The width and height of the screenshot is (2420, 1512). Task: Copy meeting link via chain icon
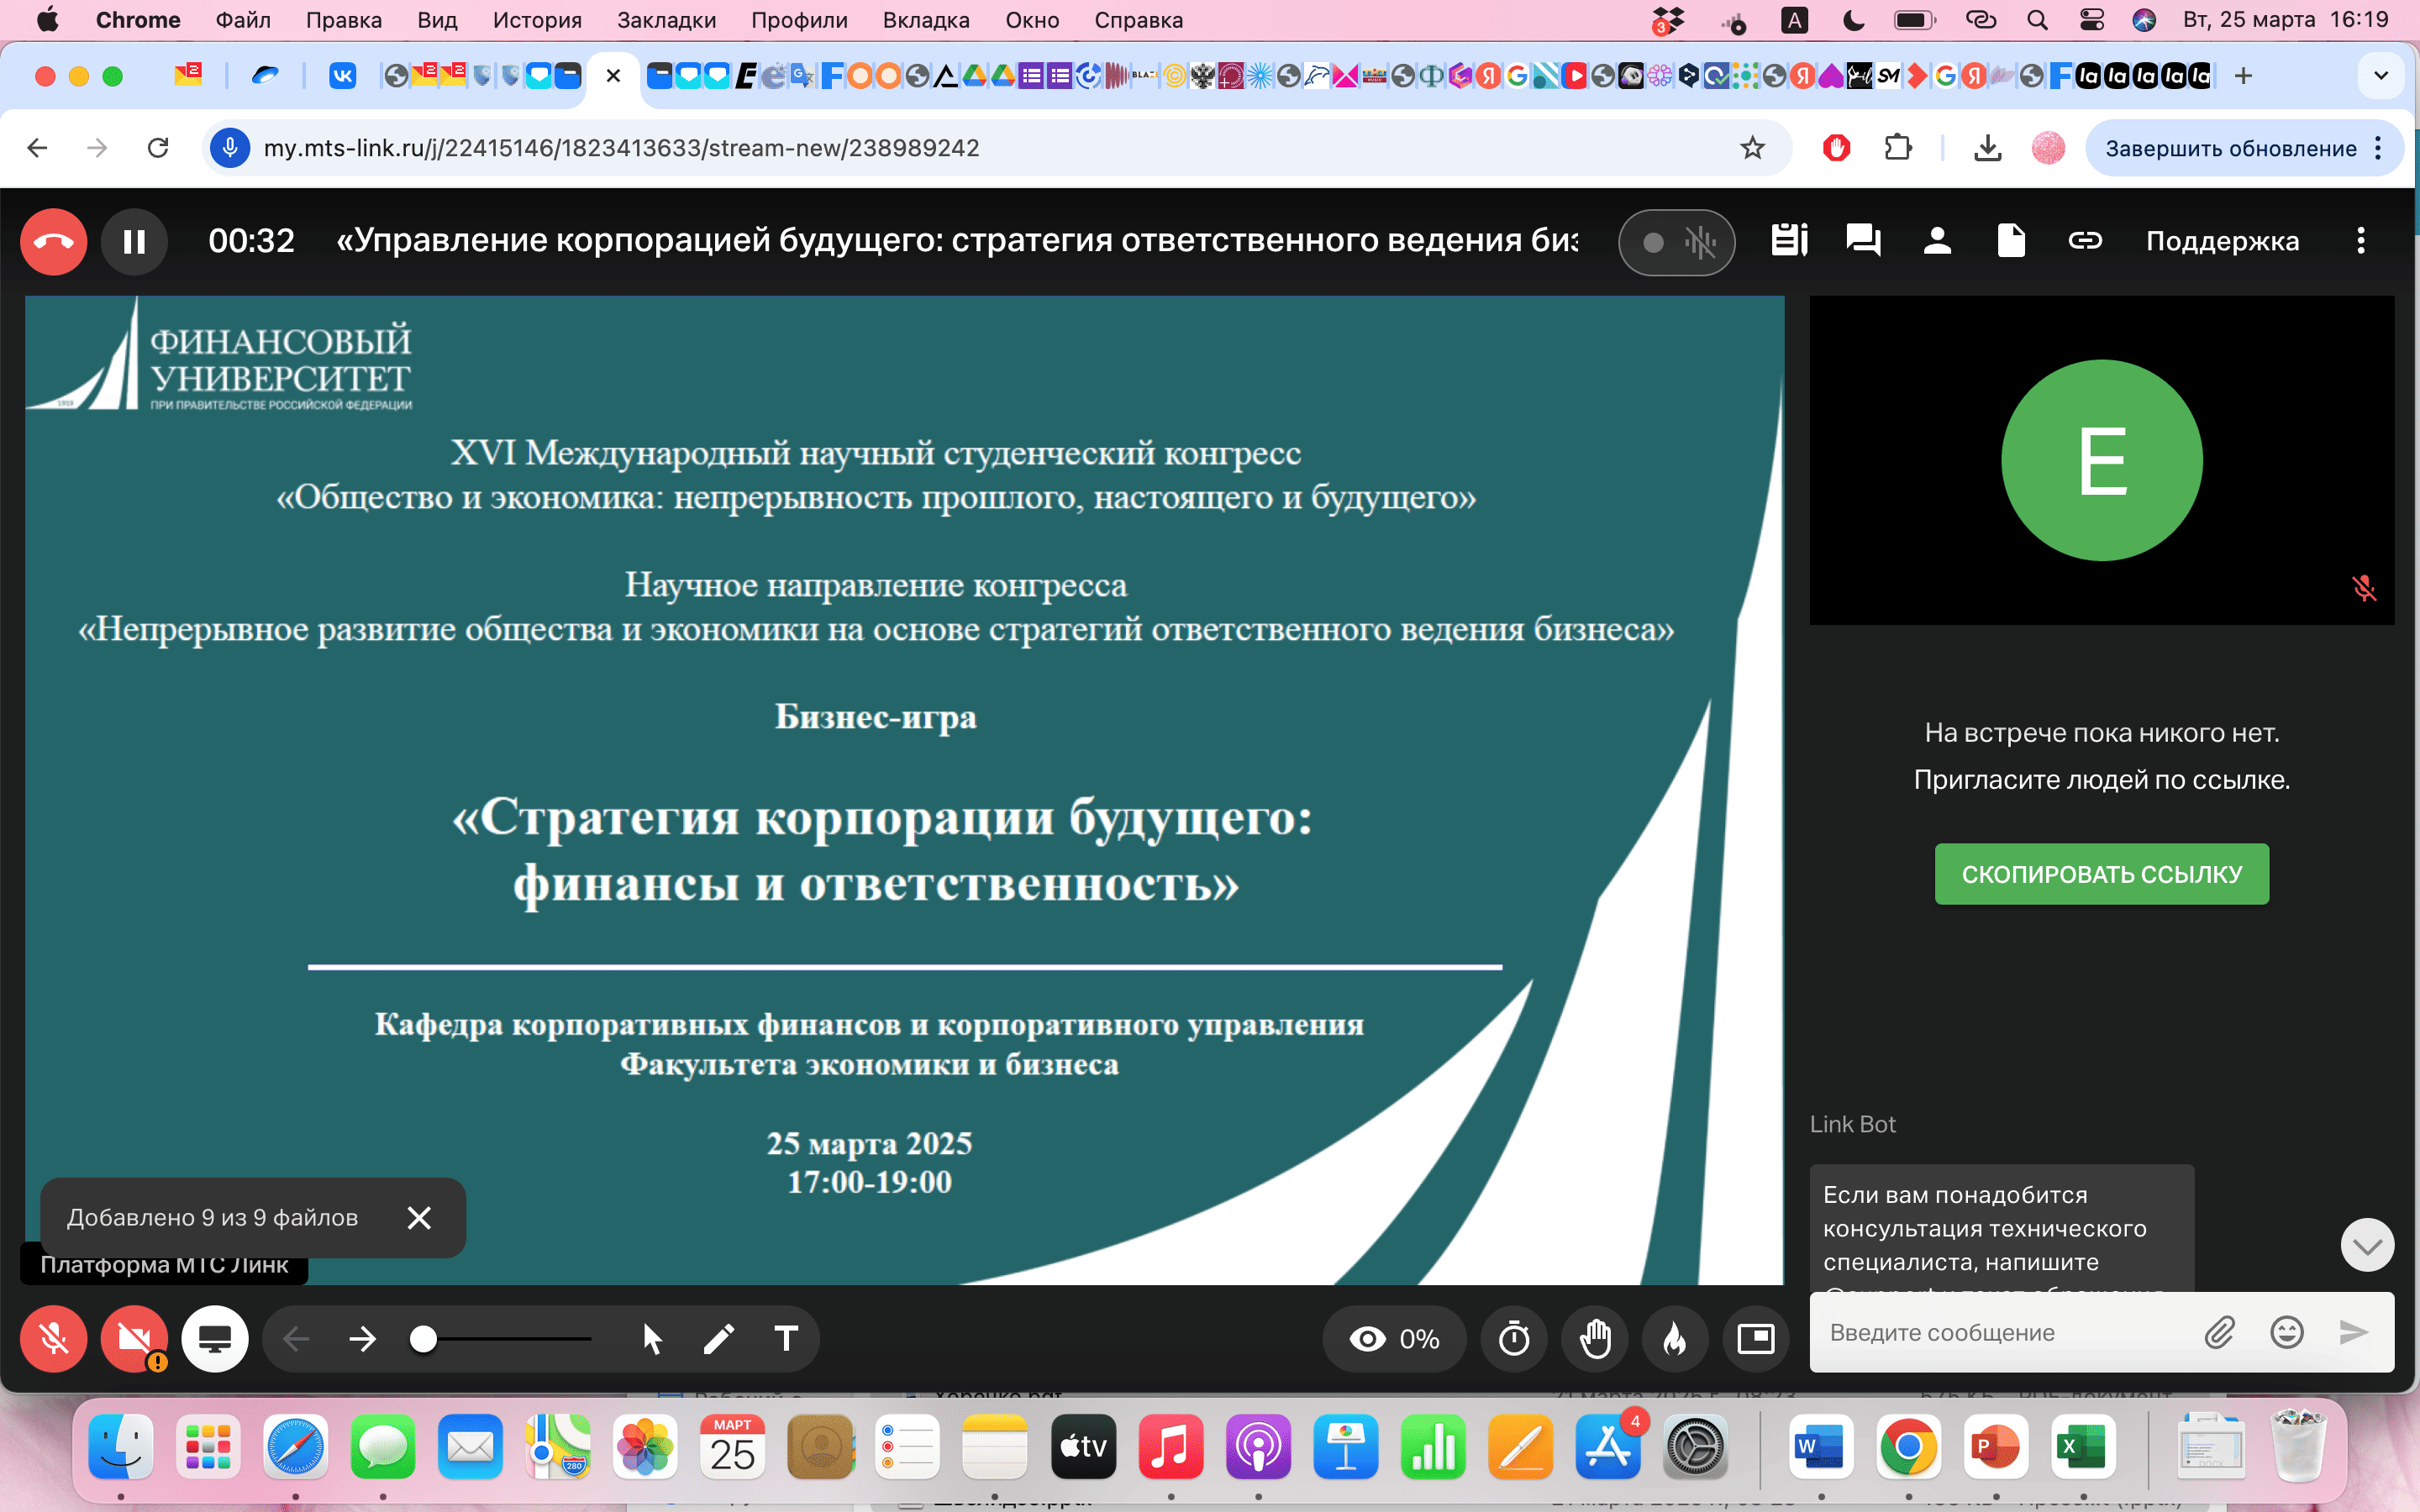2085,241
